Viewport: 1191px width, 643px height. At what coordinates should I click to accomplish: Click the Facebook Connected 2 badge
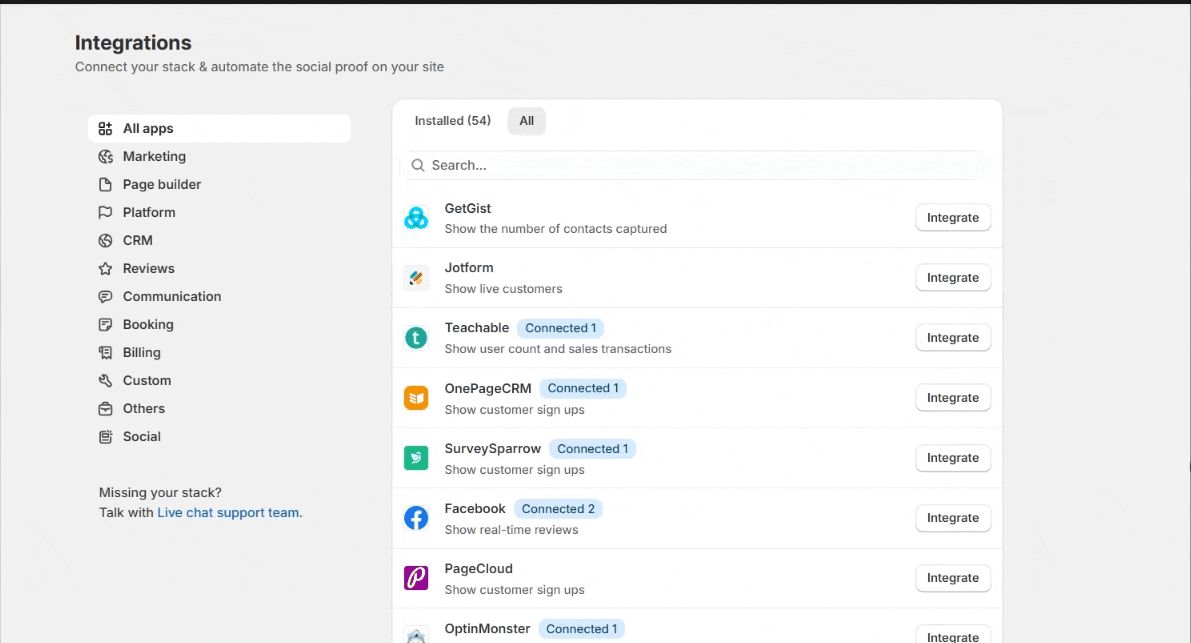click(x=558, y=509)
